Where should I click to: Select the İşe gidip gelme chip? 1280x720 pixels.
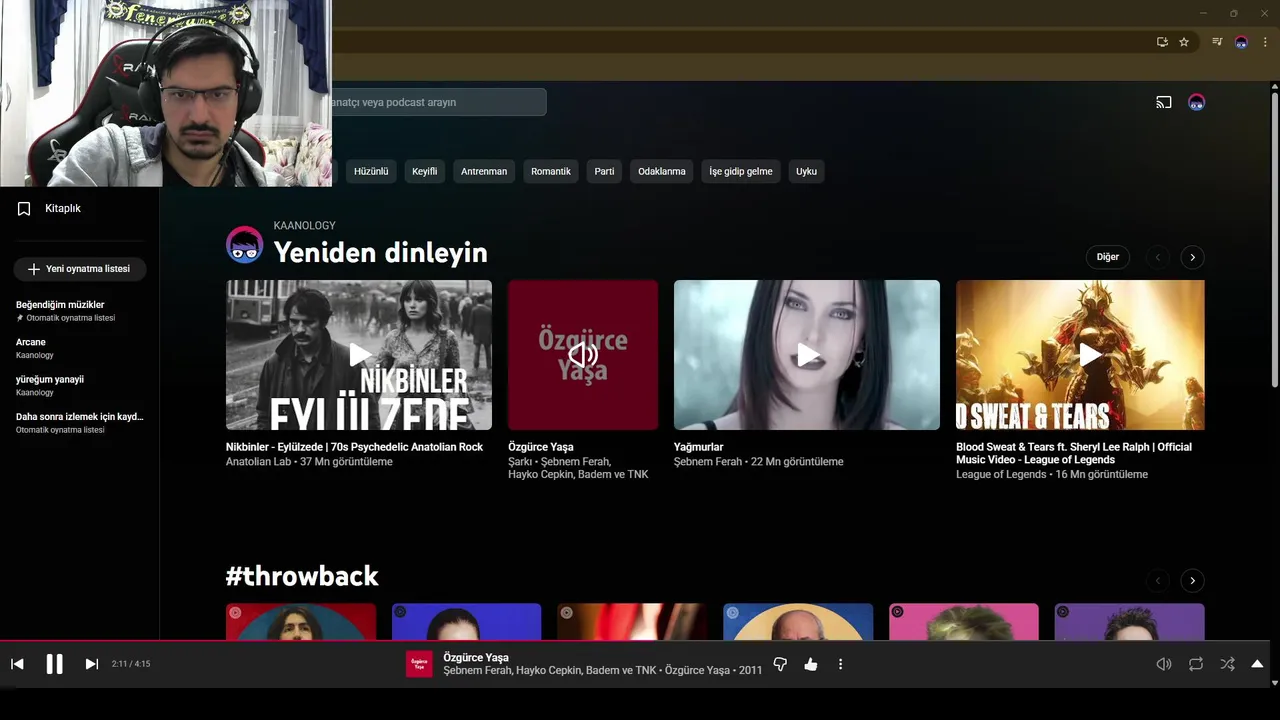741,171
